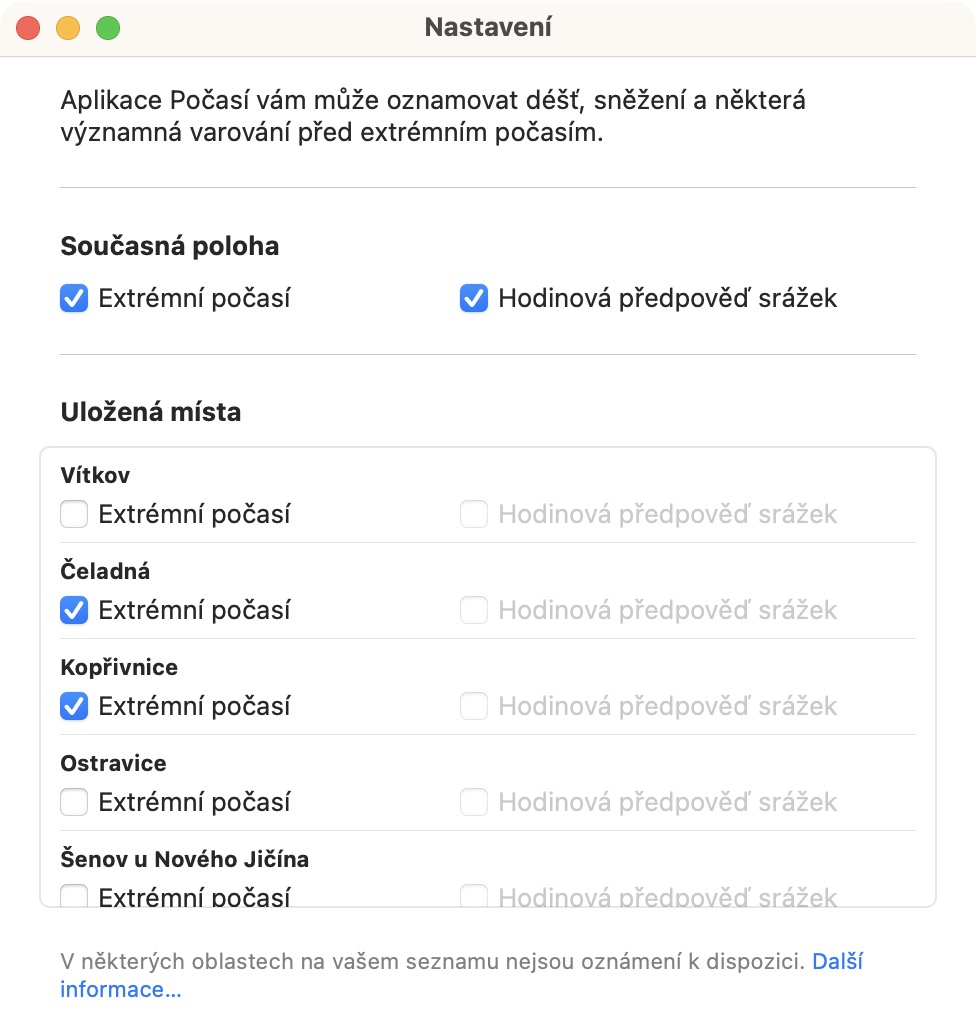This screenshot has width=976, height=1030.
Task: Click the green zoom window button
Action: 108,28
